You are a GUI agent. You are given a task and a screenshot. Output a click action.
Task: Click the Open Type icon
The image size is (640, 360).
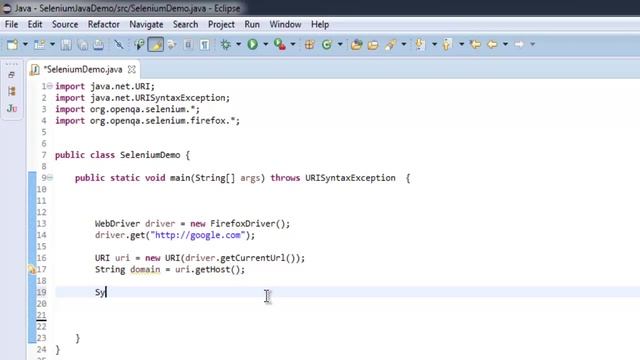coord(356,44)
